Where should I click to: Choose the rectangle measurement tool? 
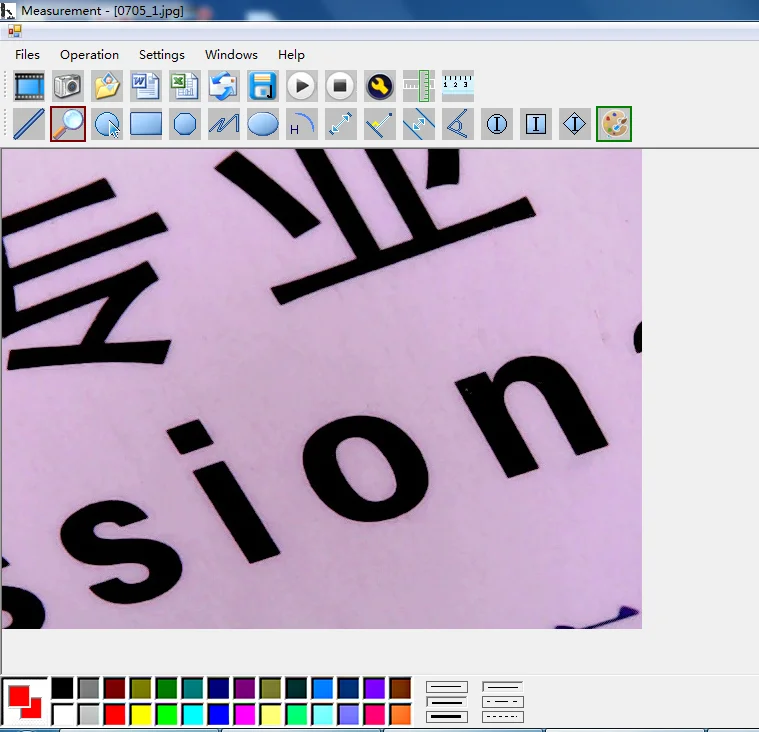point(146,124)
